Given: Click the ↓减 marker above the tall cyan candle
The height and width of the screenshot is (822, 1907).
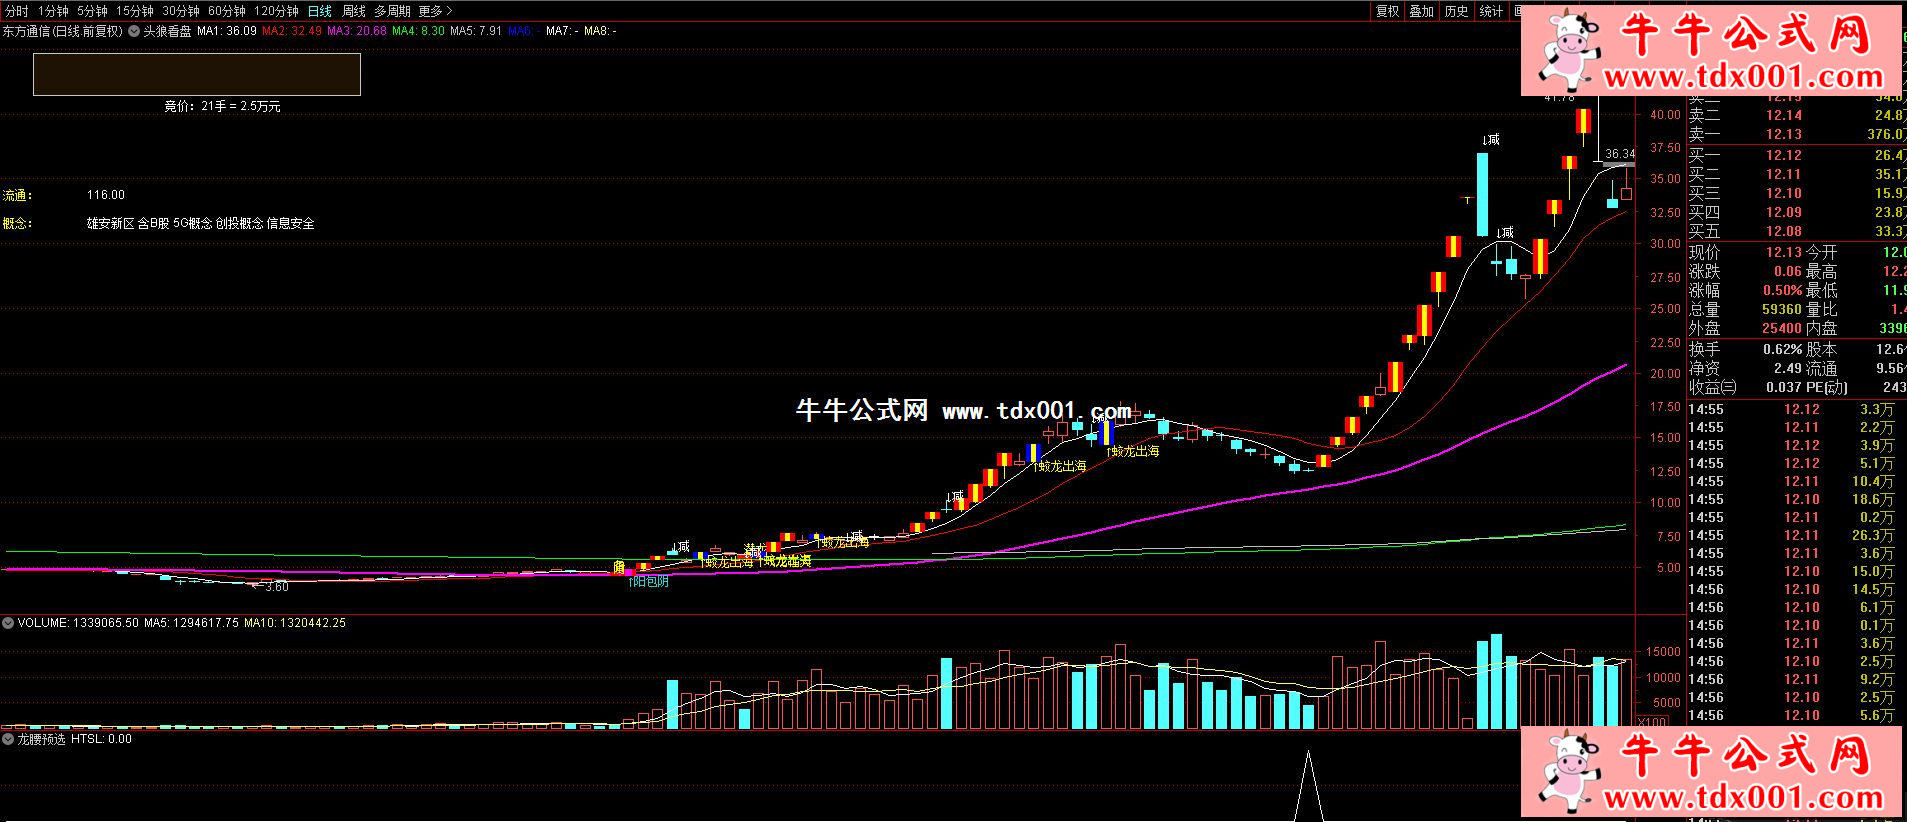Looking at the screenshot, I should click(x=1491, y=139).
